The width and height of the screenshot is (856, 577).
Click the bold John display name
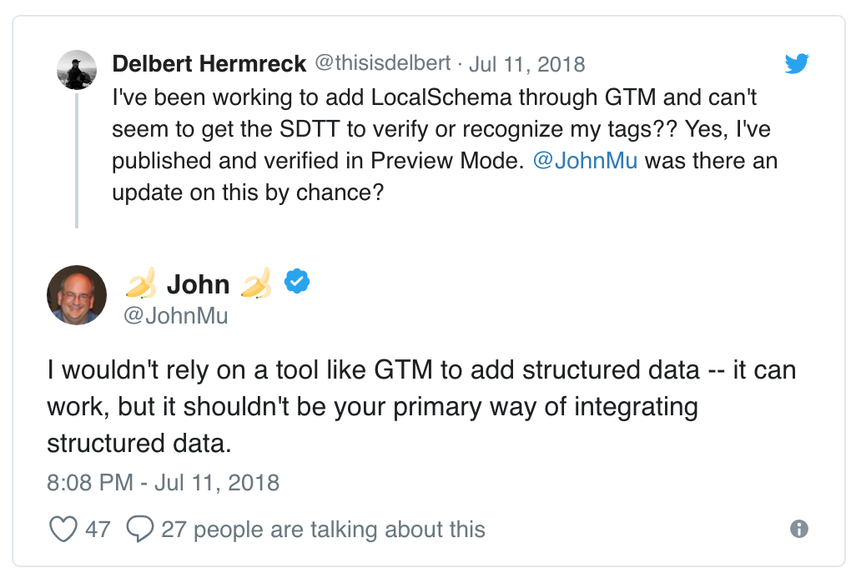click(198, 284)
